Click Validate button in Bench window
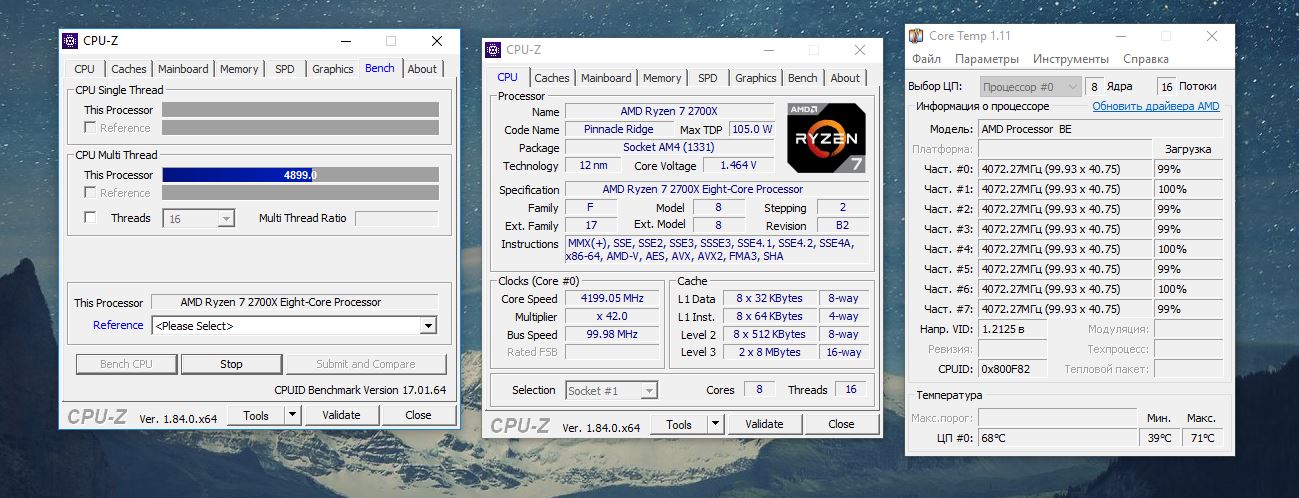 click(341, 415)
